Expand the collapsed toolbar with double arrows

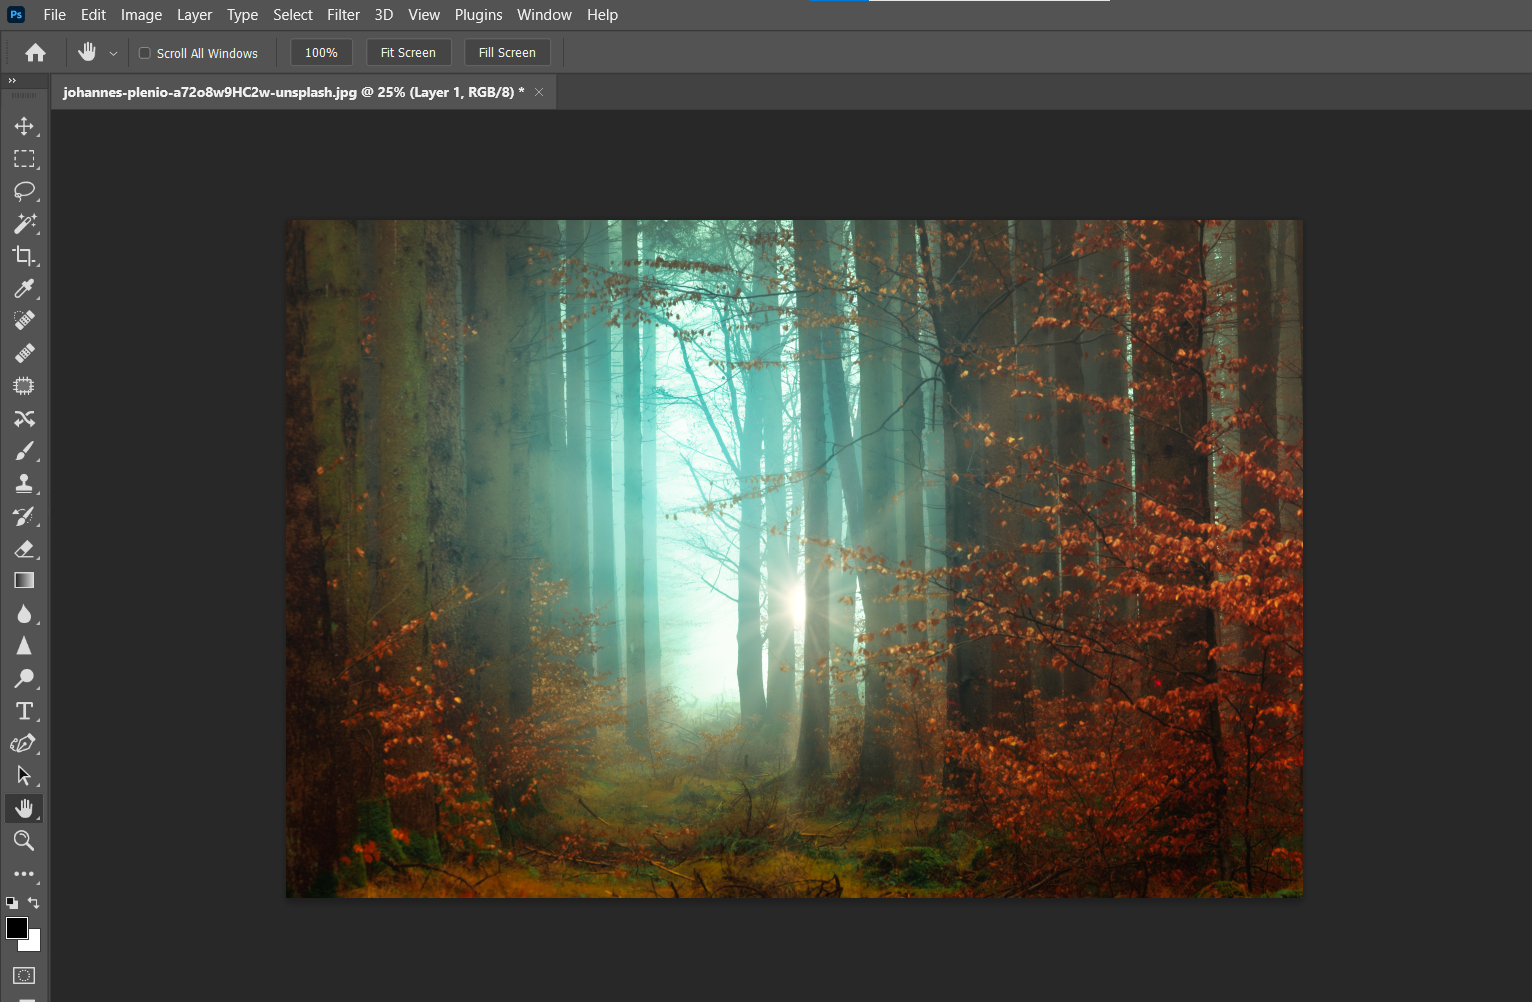coord(12,80)
